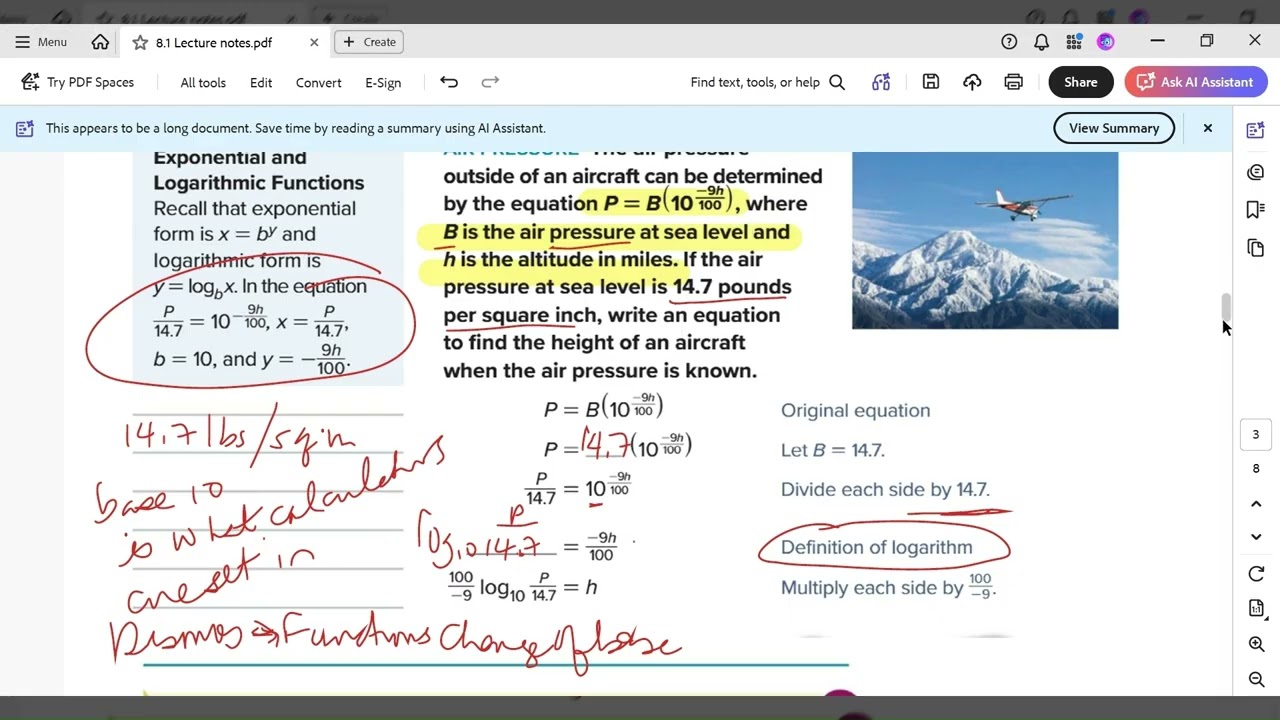
Task: Click the total page count 8
Action: coord(1256,469)
